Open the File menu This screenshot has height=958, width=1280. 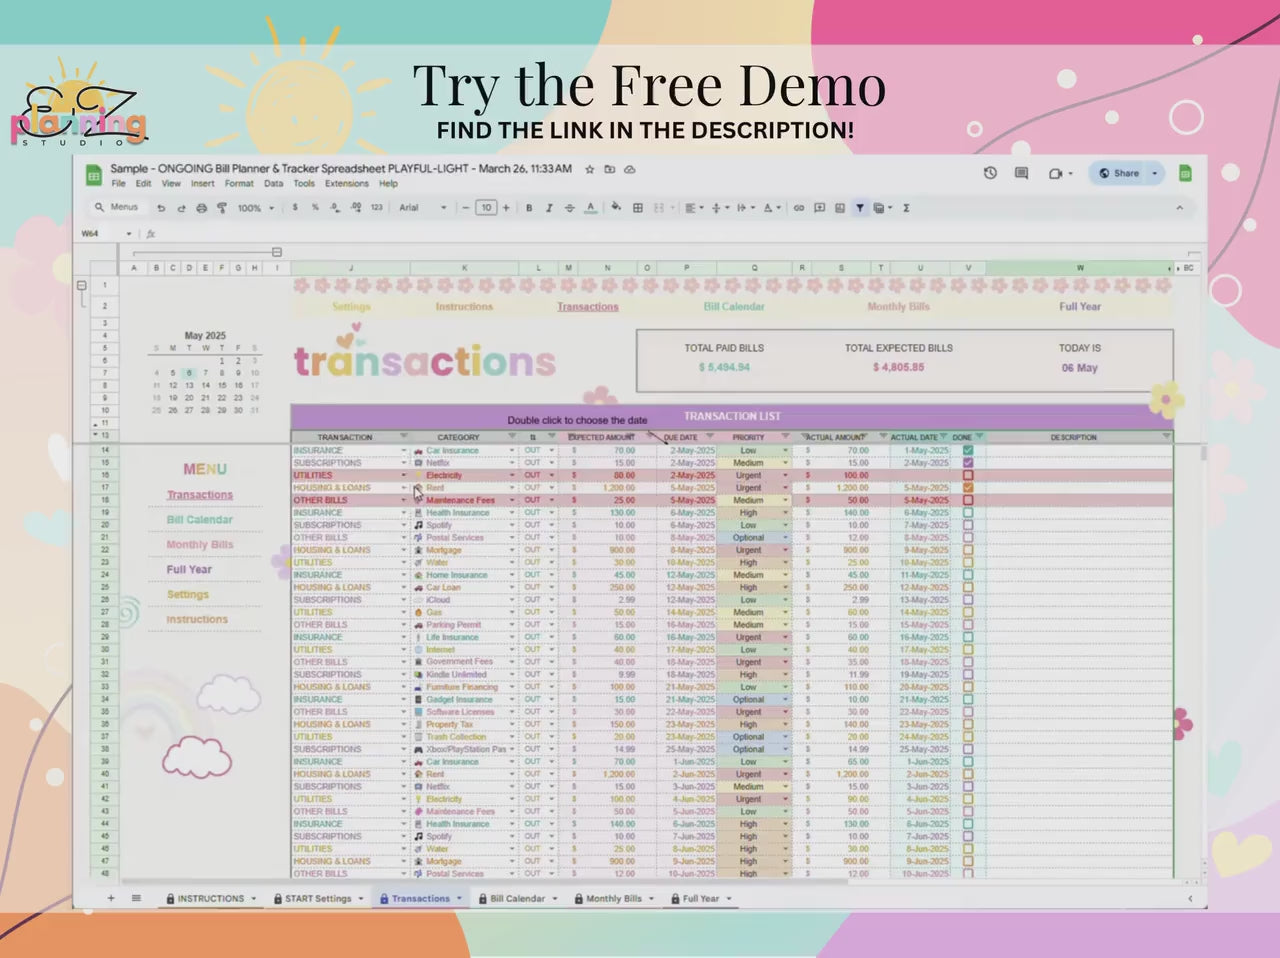pyautogui.click(x=118, y=184)
